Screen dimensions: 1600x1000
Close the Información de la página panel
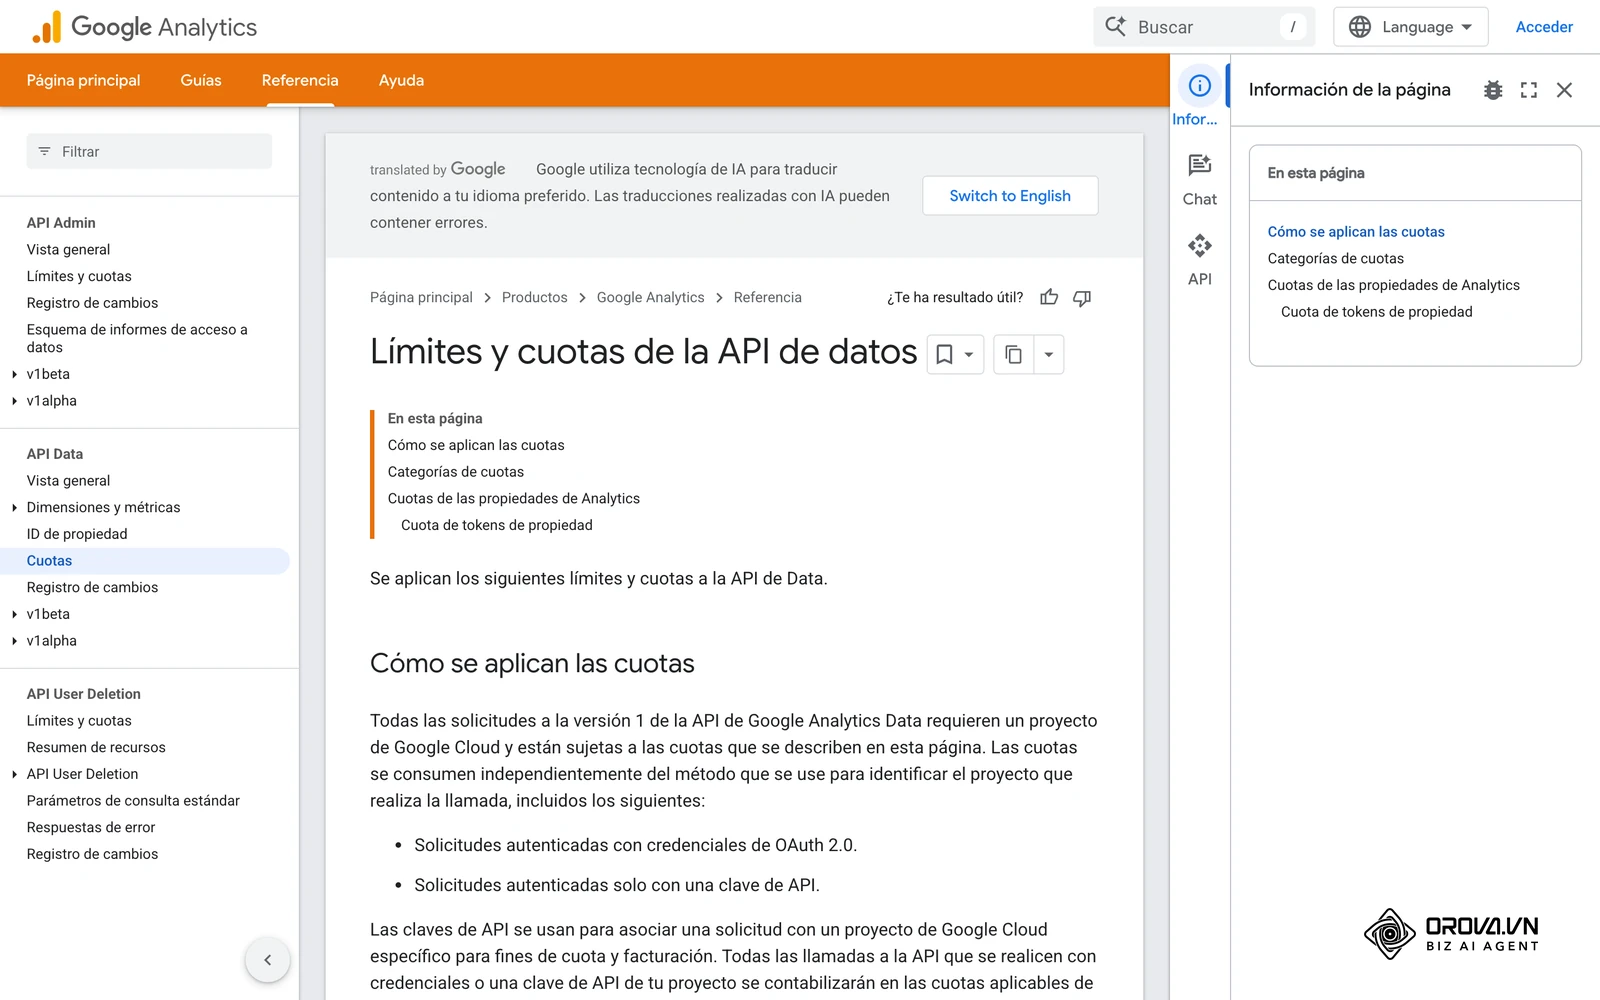click(1565, 90)
